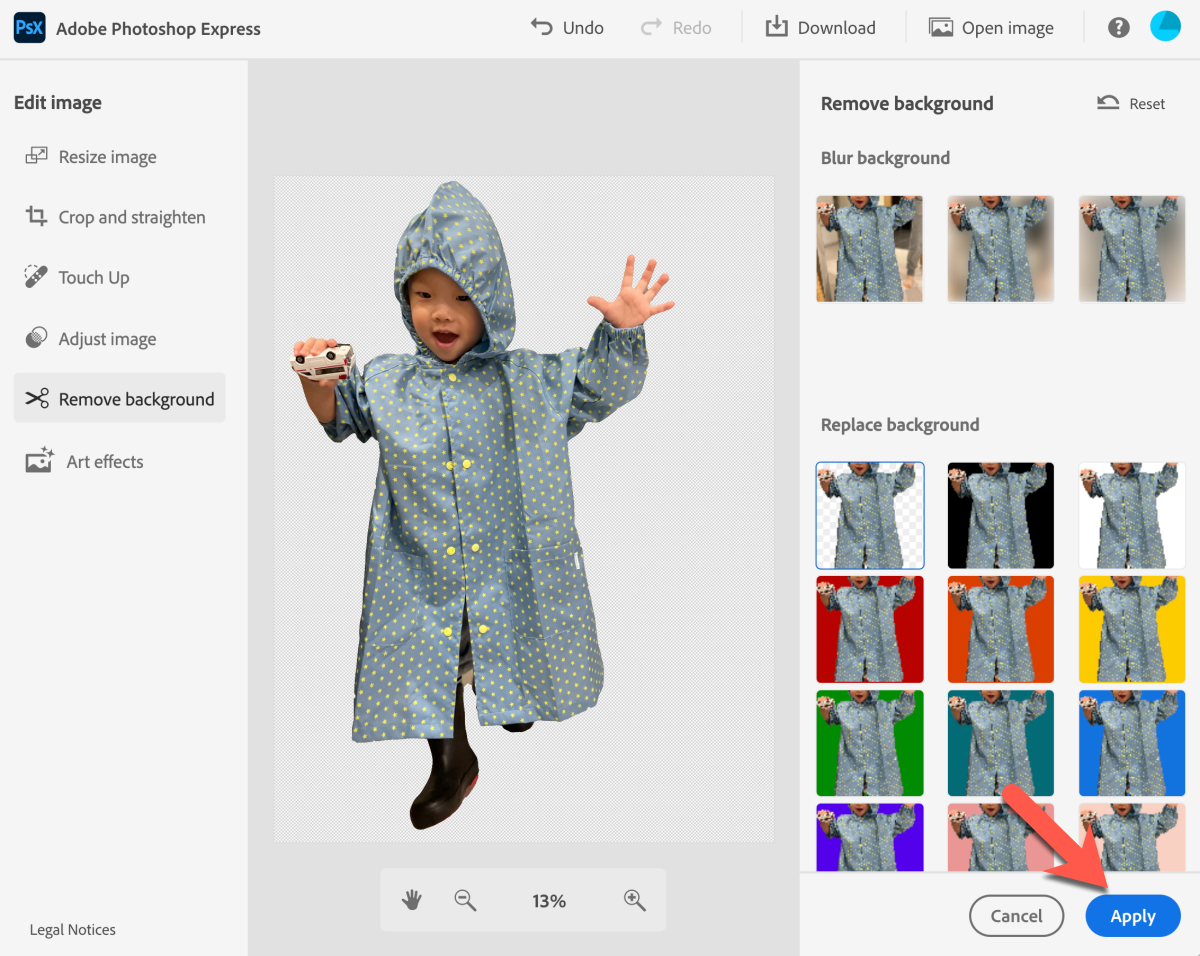
Task: Click the Cancel button
Action: click(x=1016, y=916)
